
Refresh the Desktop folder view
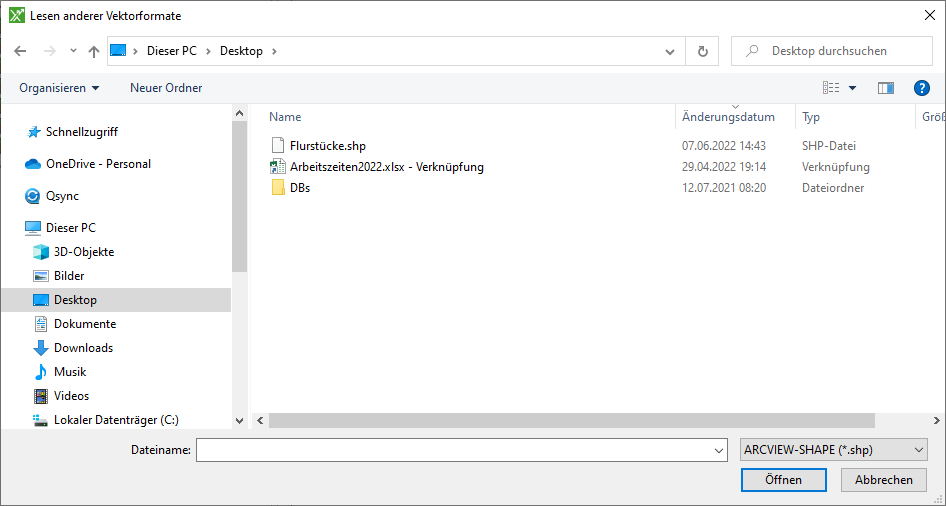click(x=702, y=51)
